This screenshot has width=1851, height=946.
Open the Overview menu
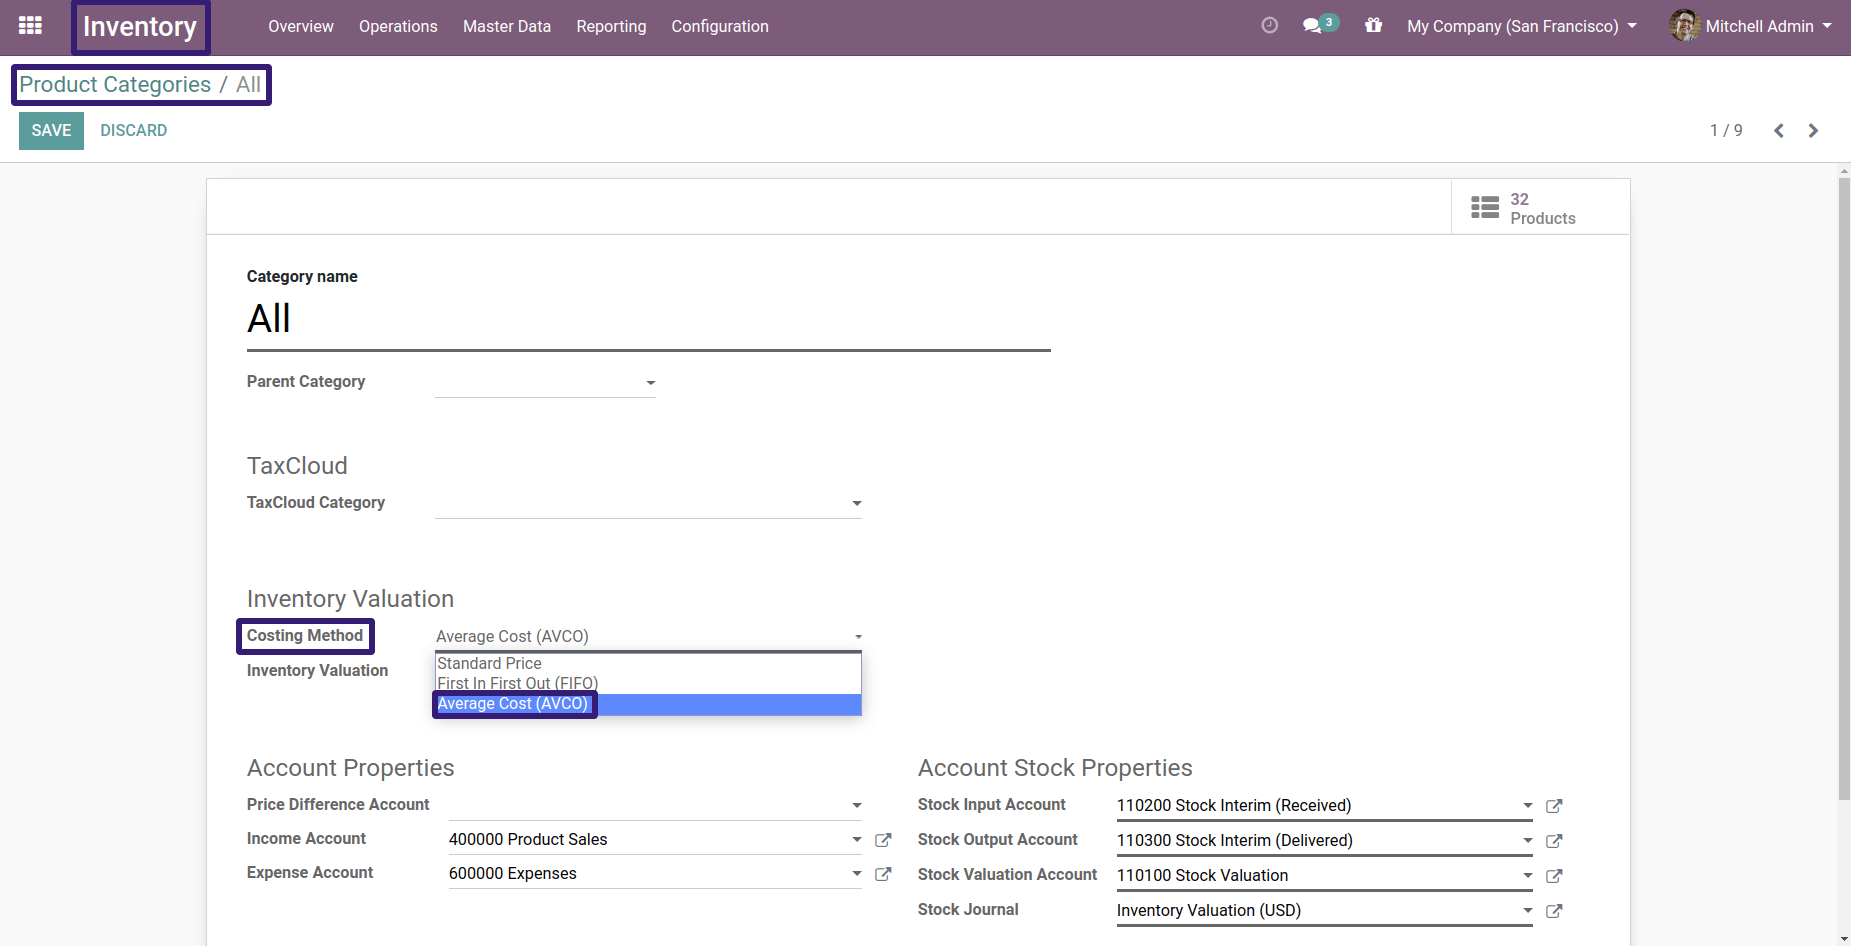(x=301, y=26)
